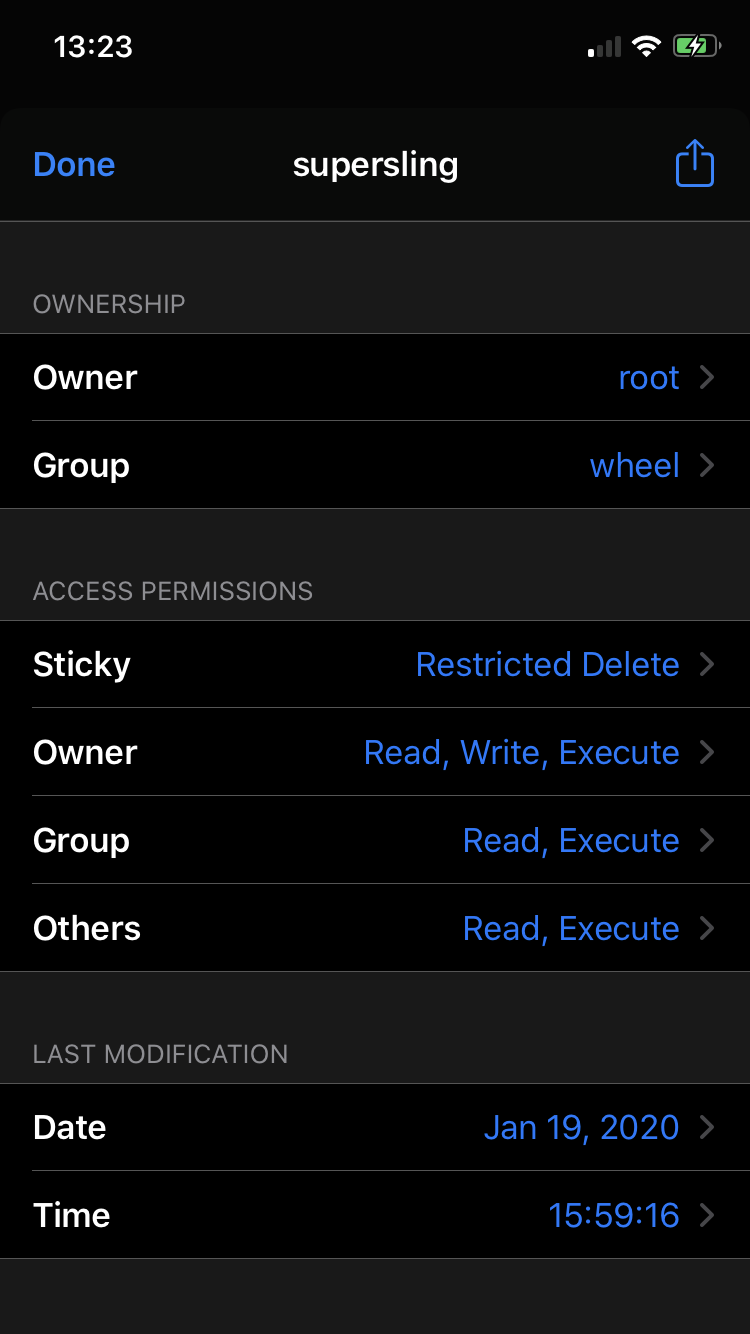
Task: Tap Done to close file info
Action: tap(74, 164)
